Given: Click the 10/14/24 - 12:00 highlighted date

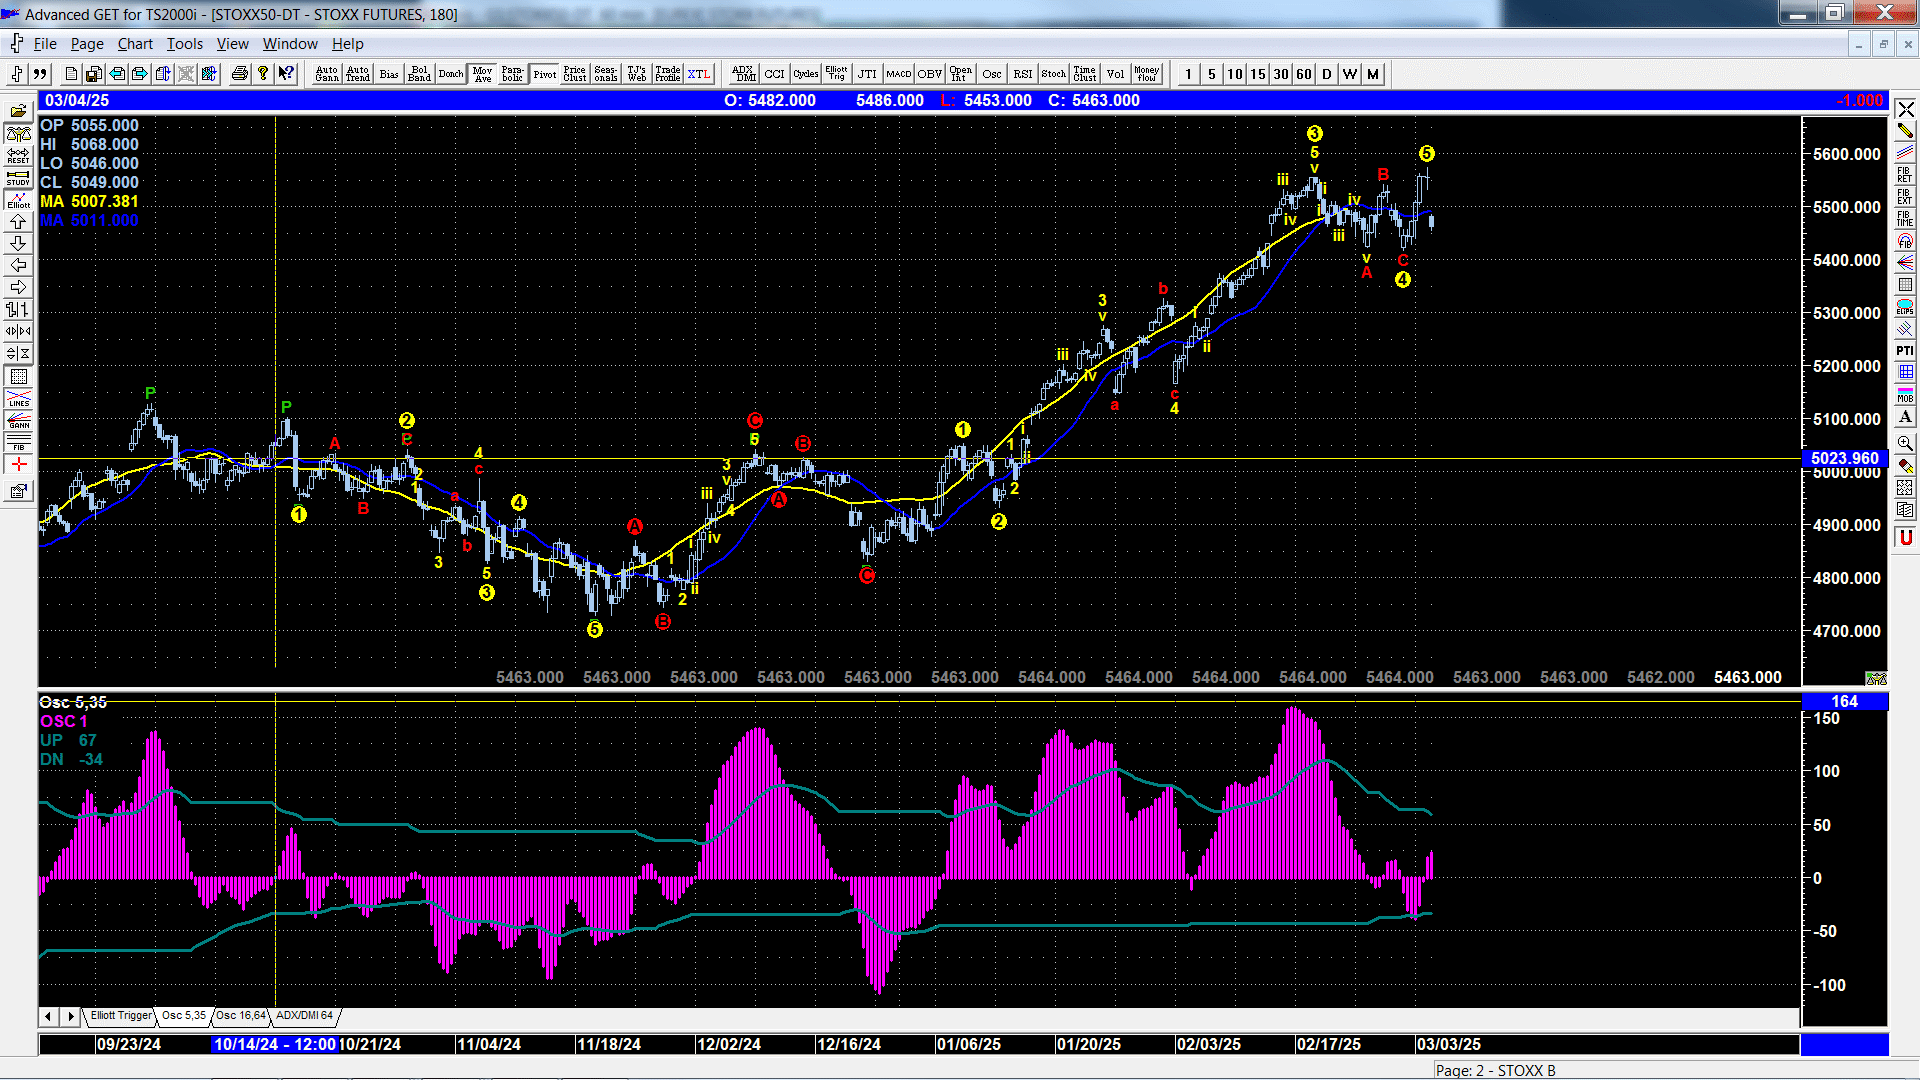Looking at the screenshot, I should click(275, 1044).
